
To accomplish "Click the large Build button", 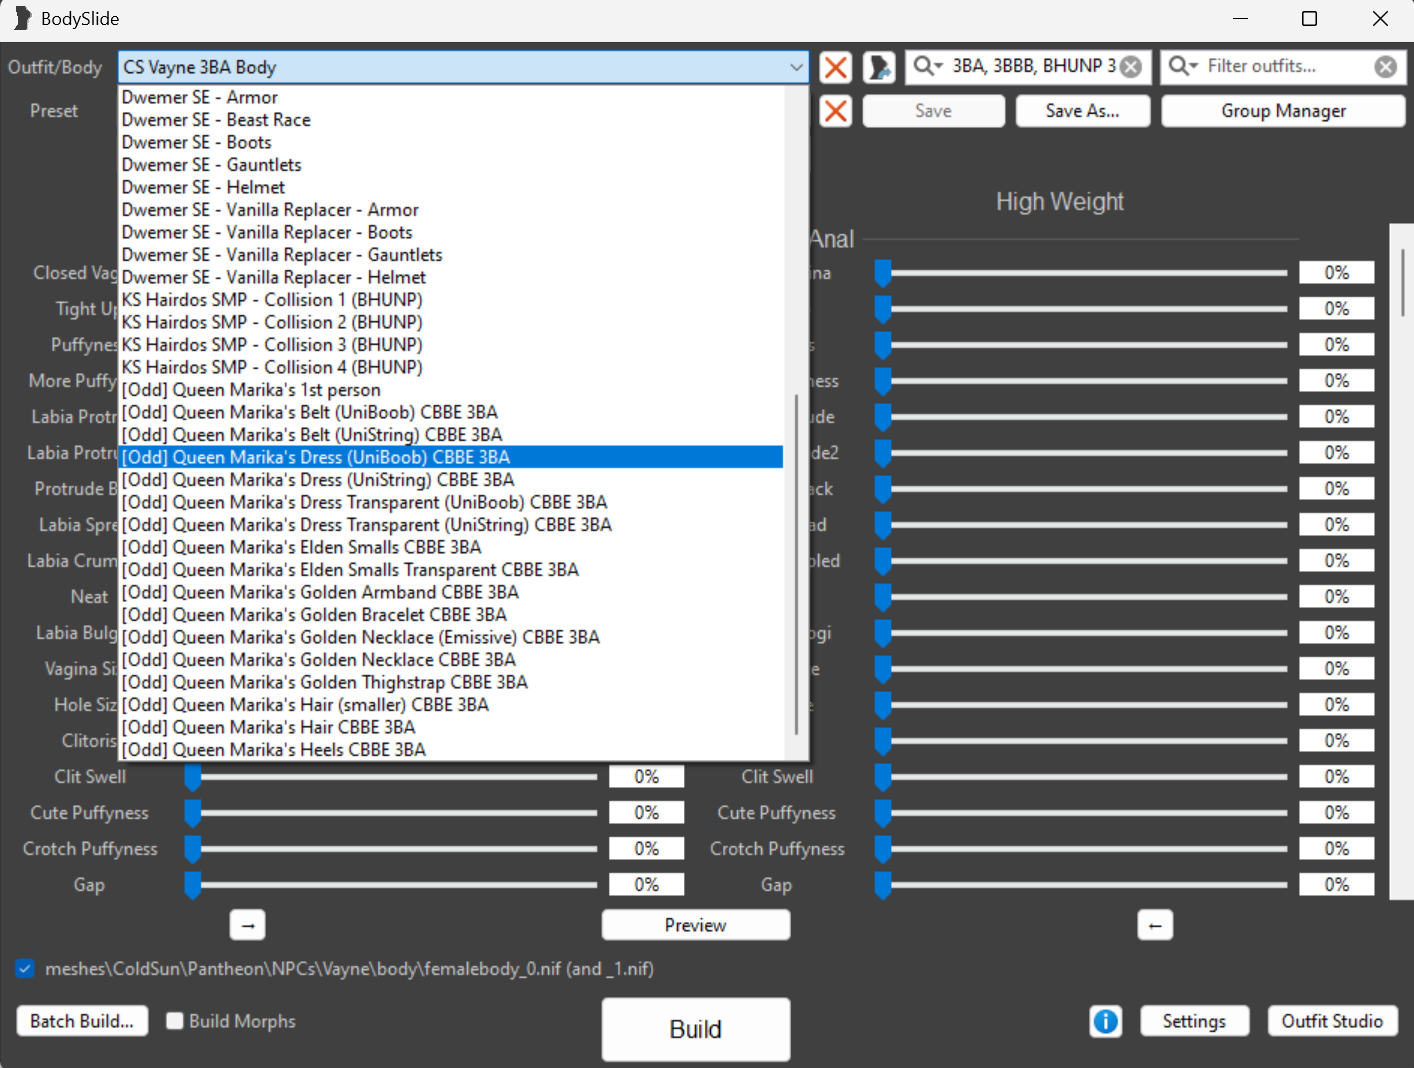I will click(695, 1029).
